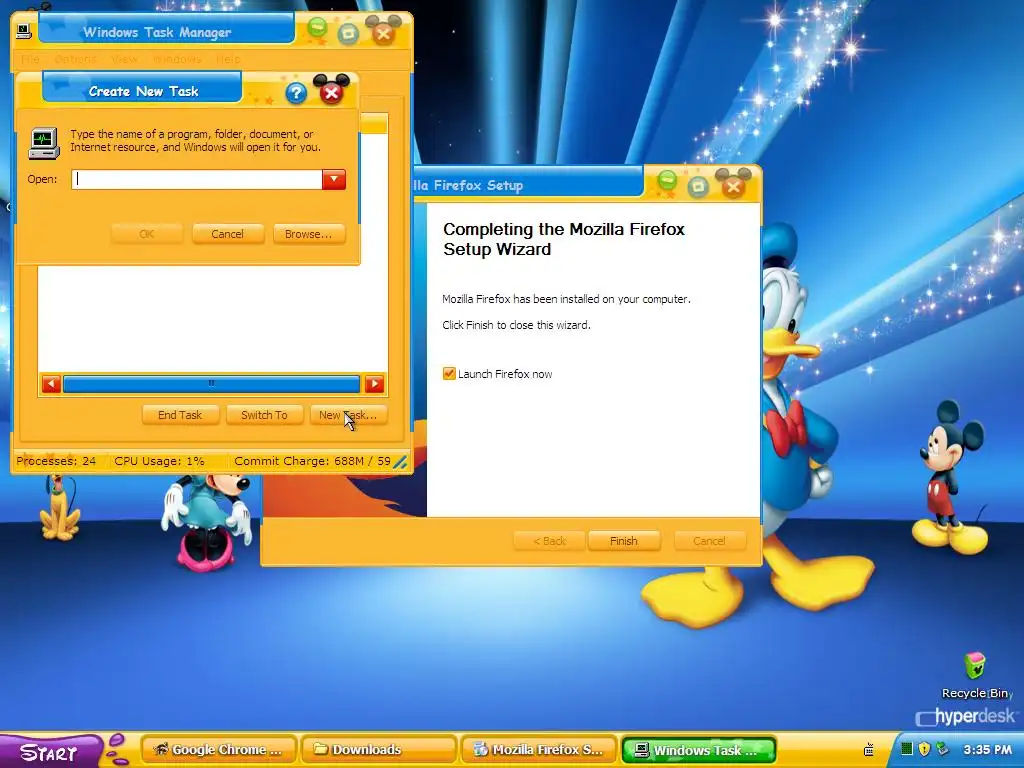This screenshot has height=768, width=1024.
Task: Click the Task Manager title bar icon
Action: click(24, 31)
